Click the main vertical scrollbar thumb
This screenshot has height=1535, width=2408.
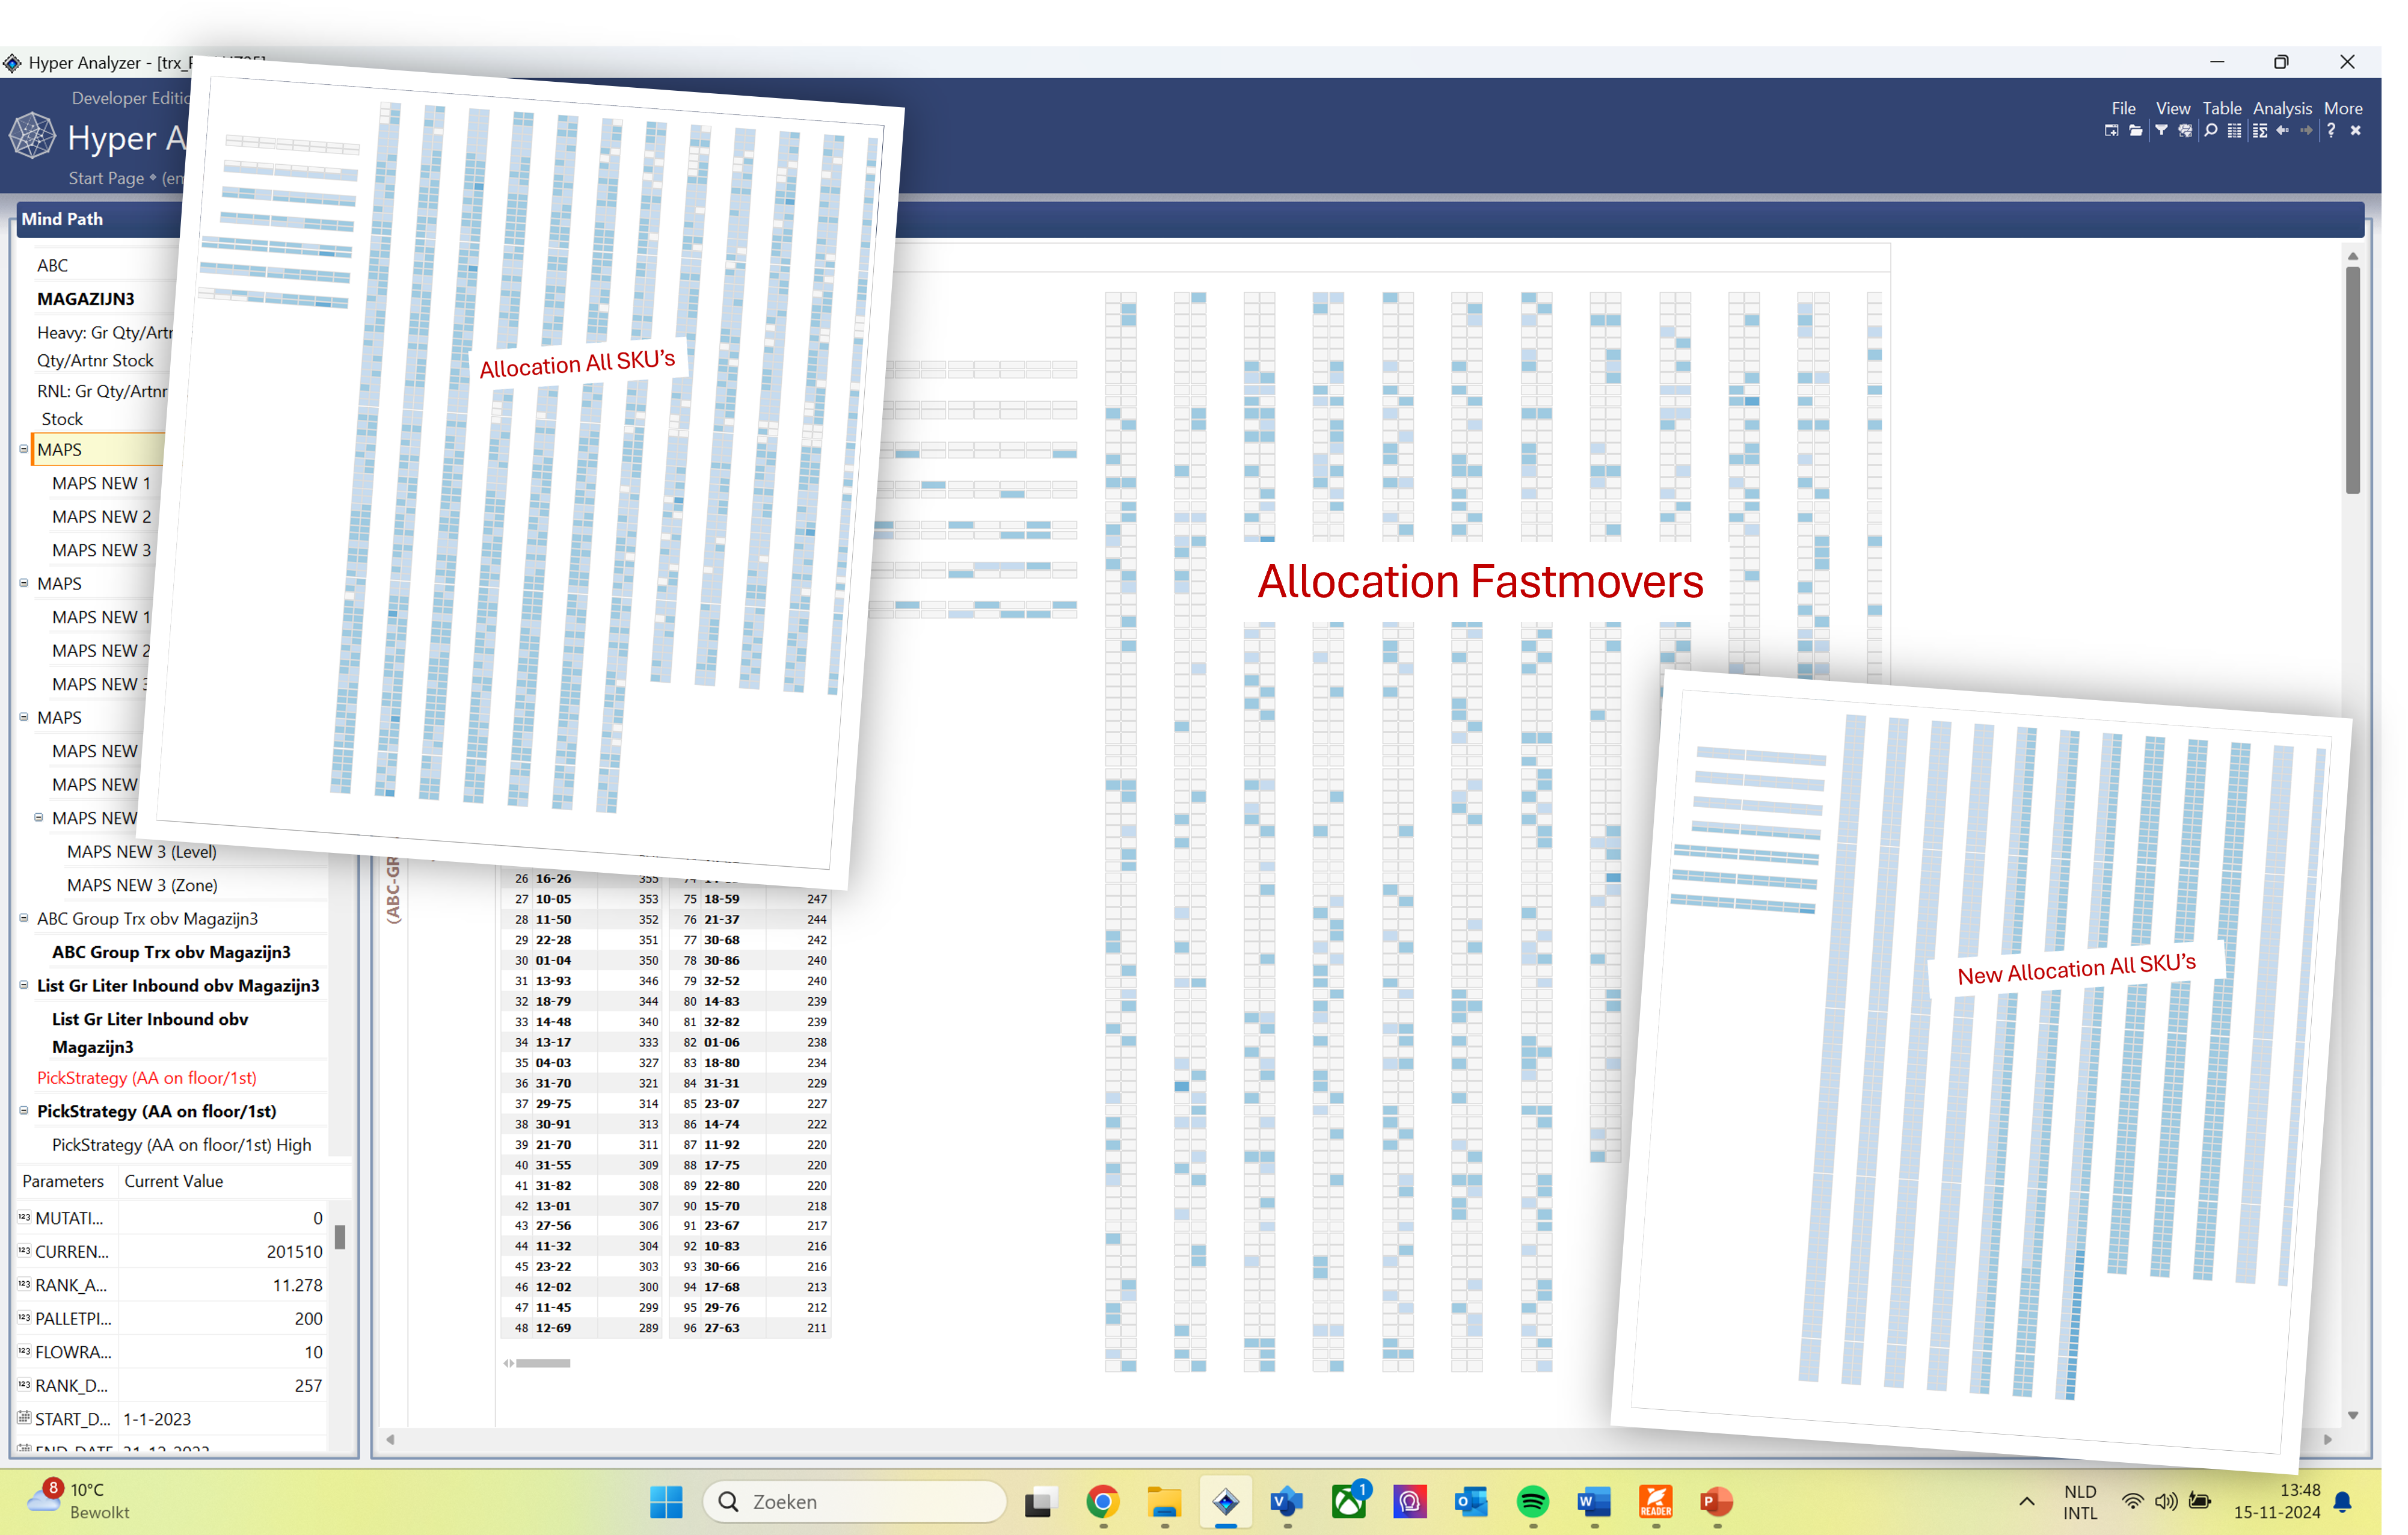(2353, 380)
